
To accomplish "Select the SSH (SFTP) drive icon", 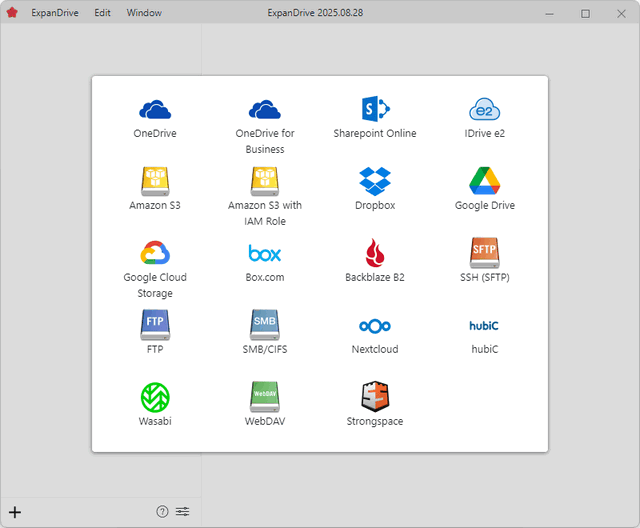I will click(x=484, y=253).
